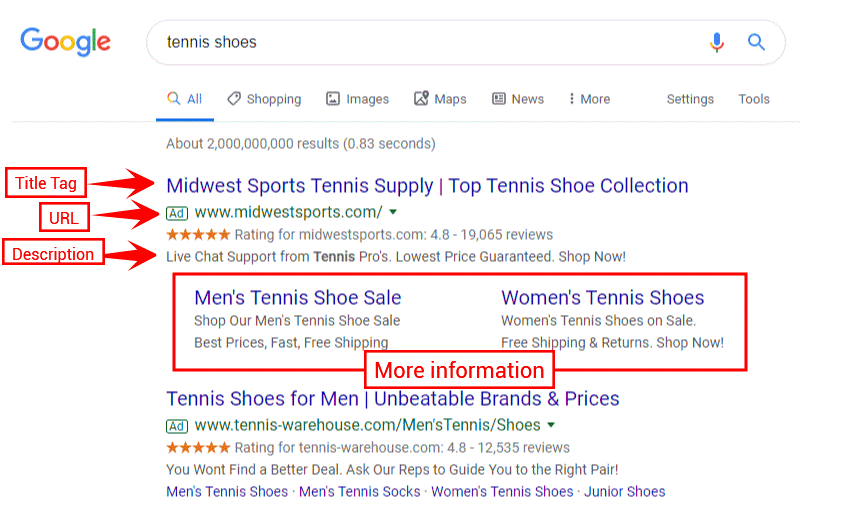843x514 pixels.
Task: Click the Images tab icon
Action: point(333,99)
